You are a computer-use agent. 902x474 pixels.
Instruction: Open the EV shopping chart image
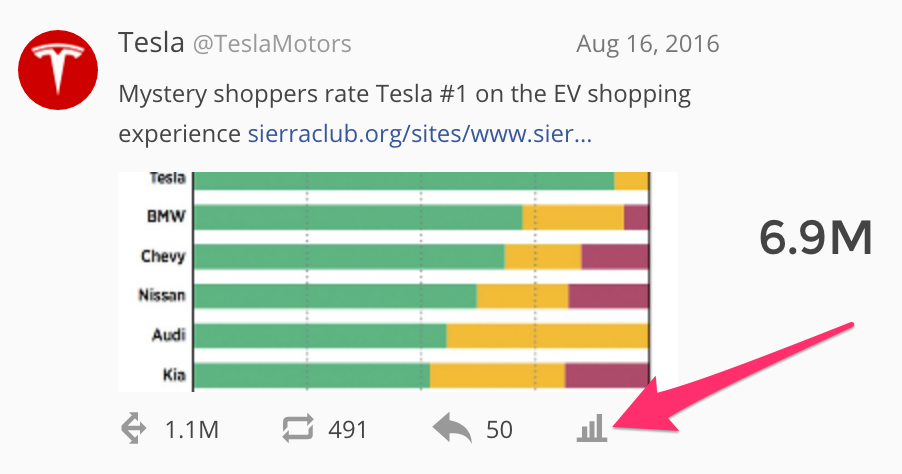(398, 282)
